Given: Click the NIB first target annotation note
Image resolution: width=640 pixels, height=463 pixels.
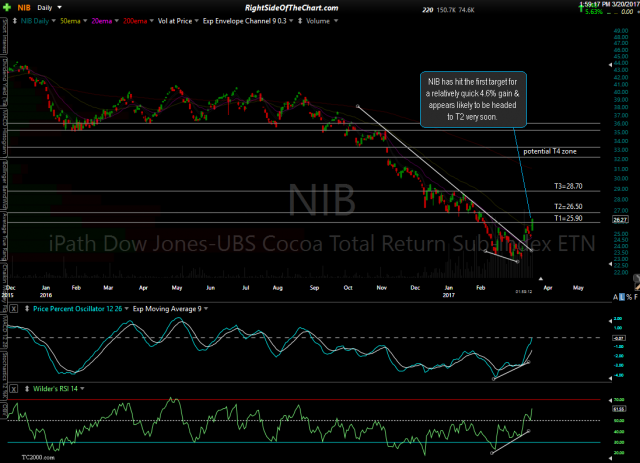Looking at the screenshot, I should 473,100.
